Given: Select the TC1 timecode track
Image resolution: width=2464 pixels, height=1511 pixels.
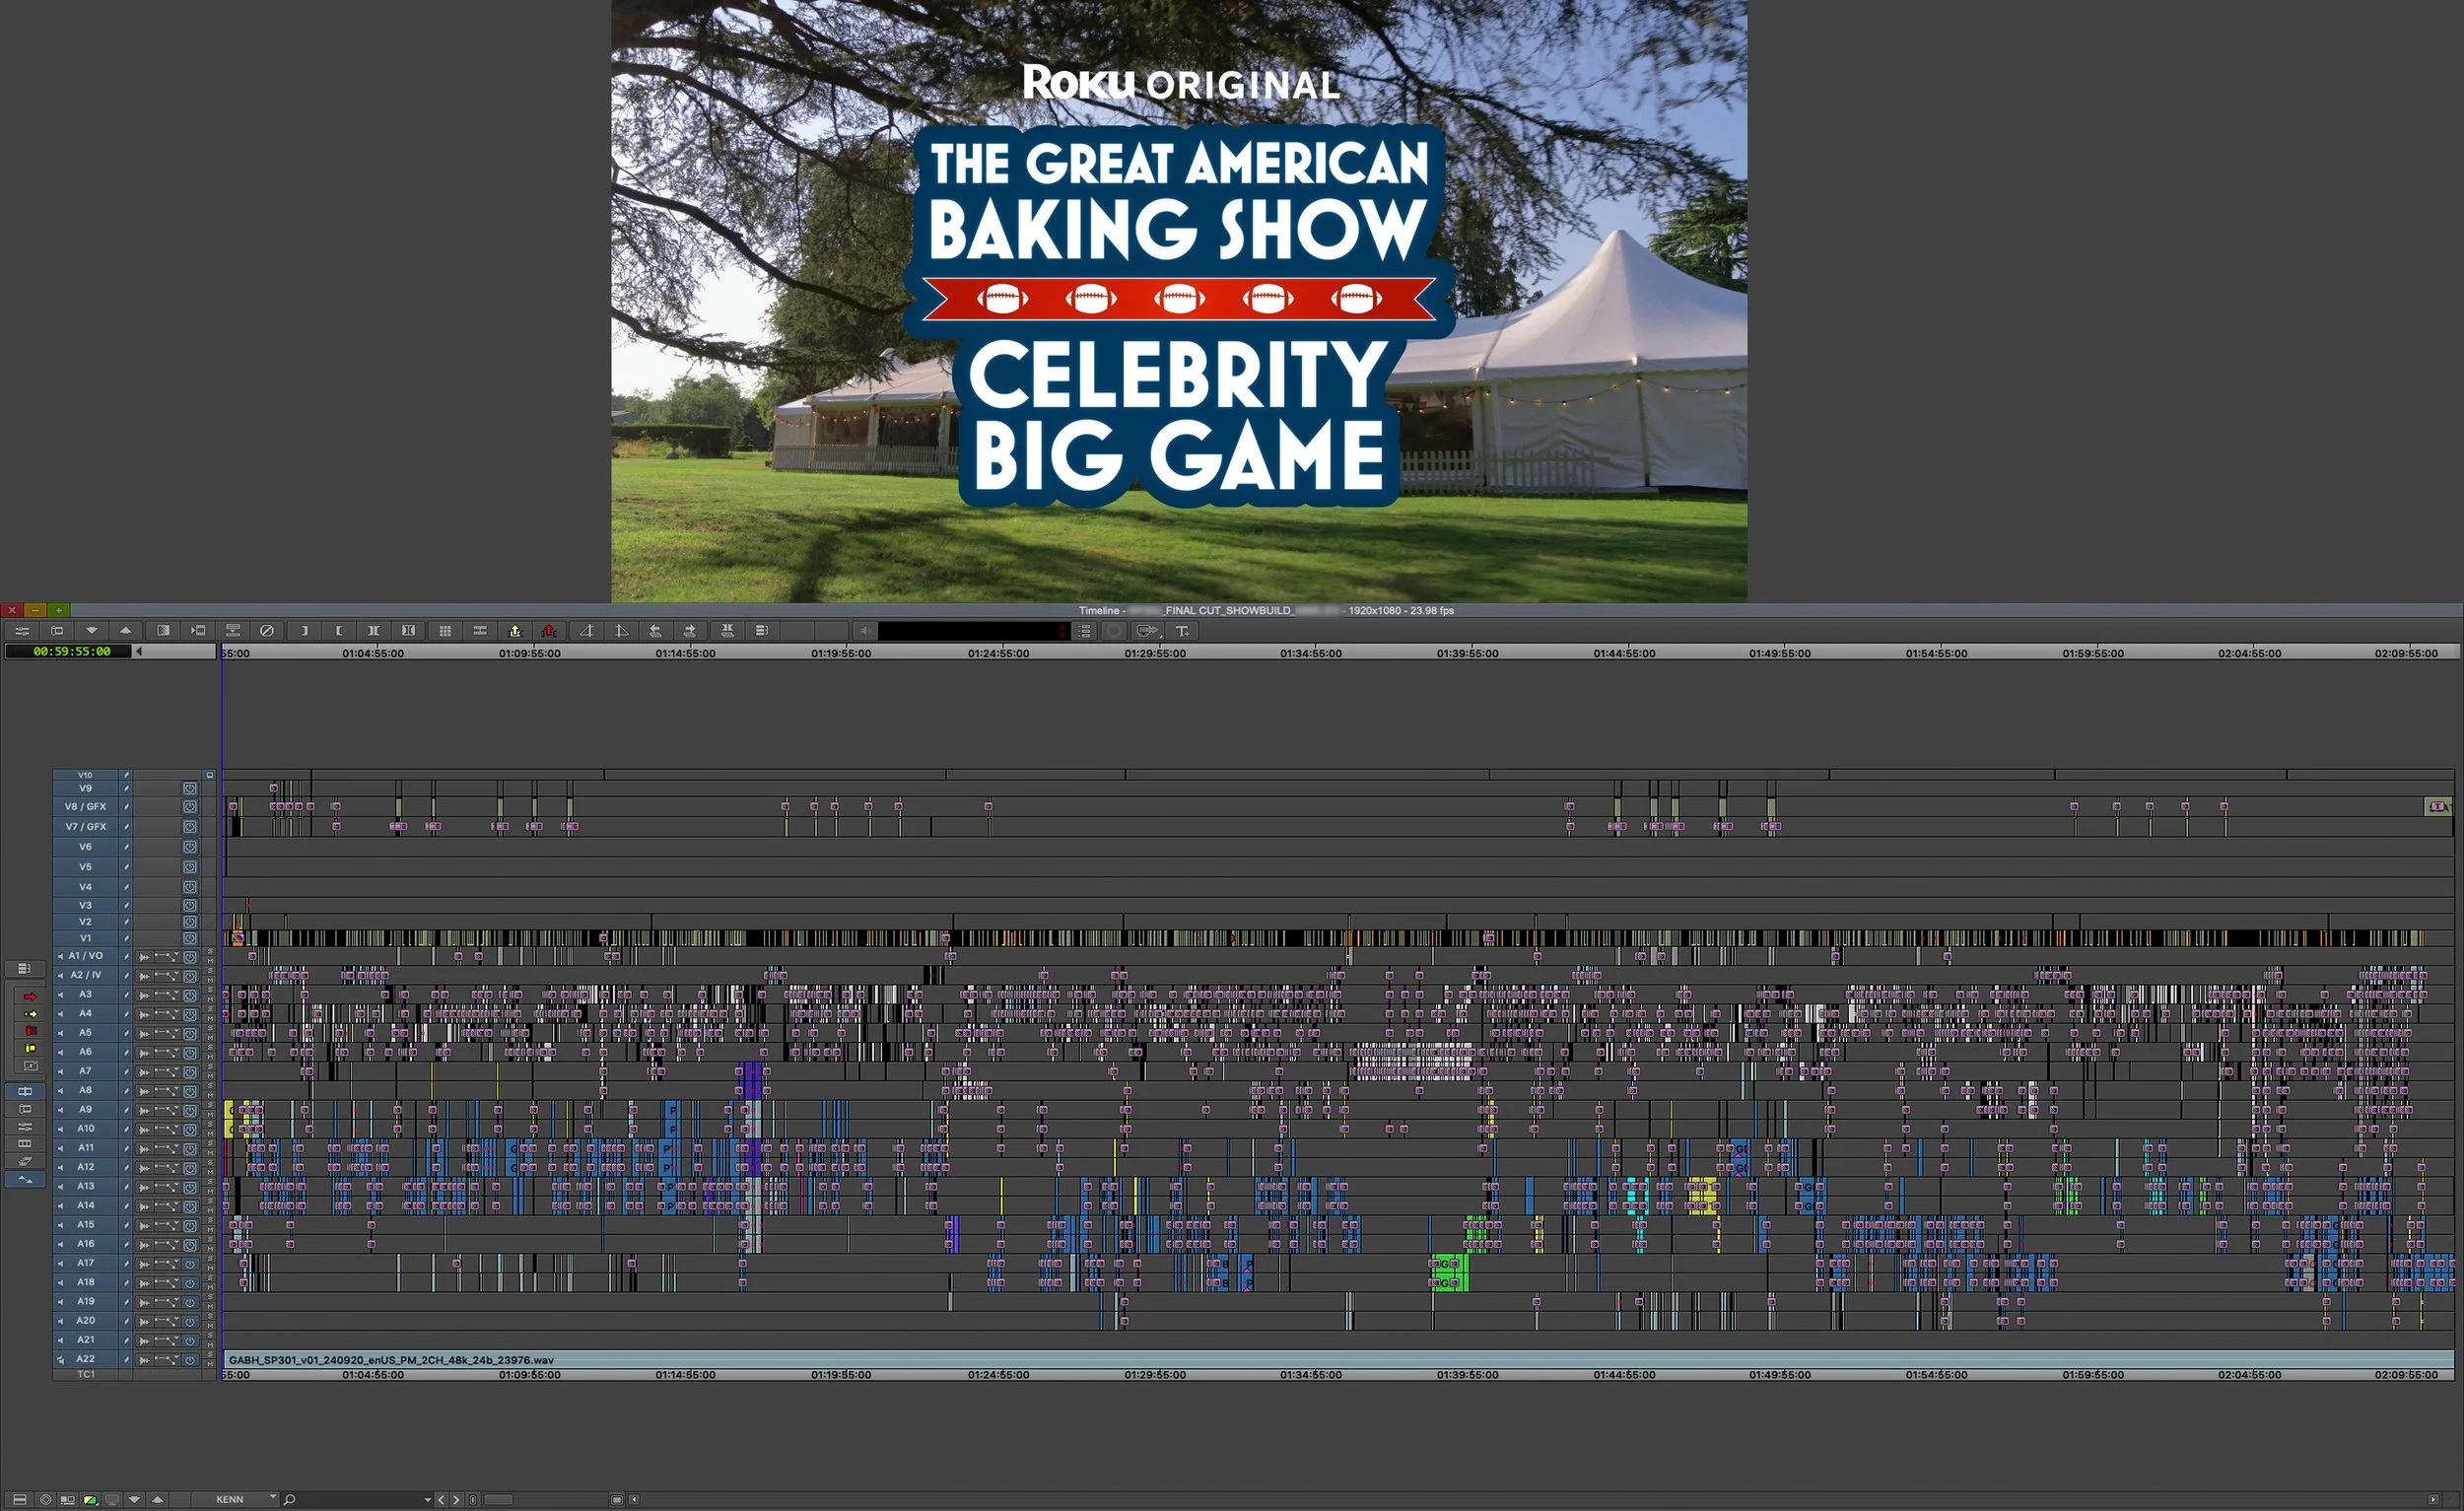Looking at the screenshot, I should point(86,1375).
